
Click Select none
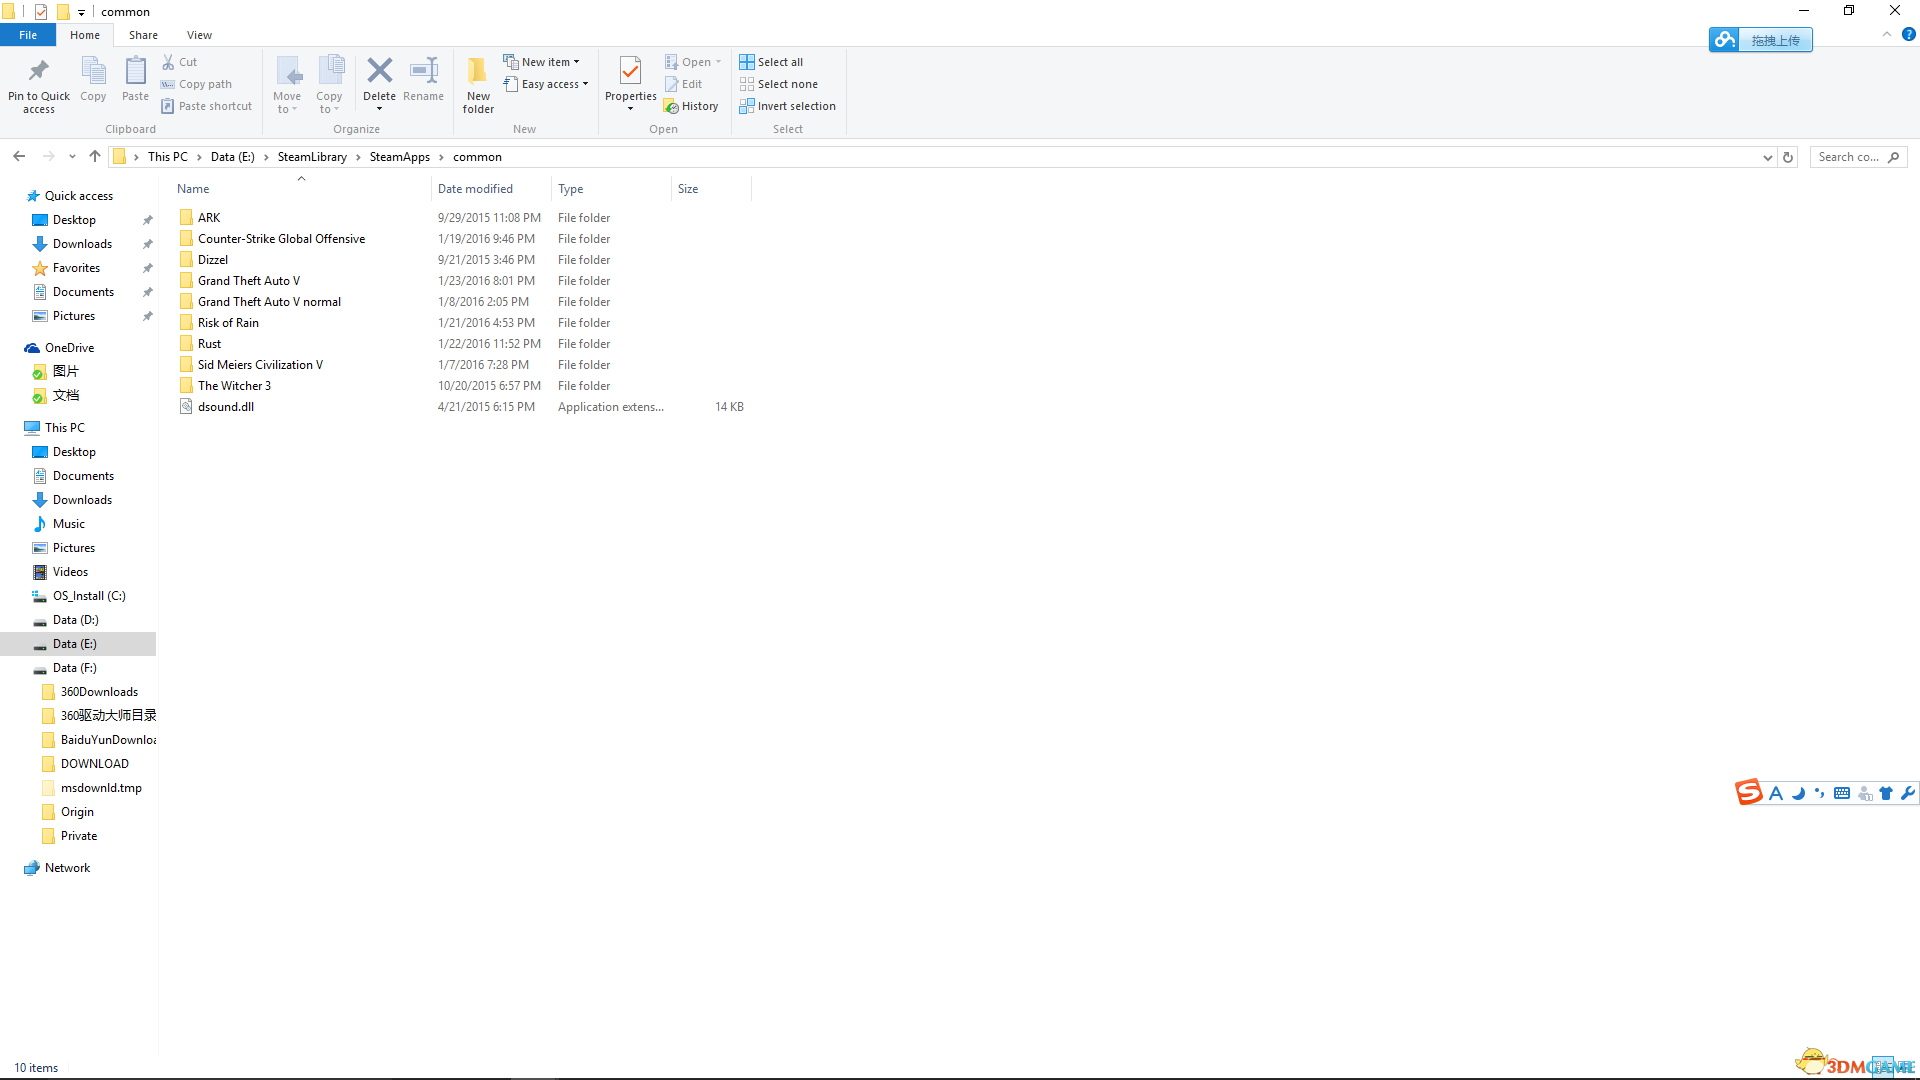779,84
